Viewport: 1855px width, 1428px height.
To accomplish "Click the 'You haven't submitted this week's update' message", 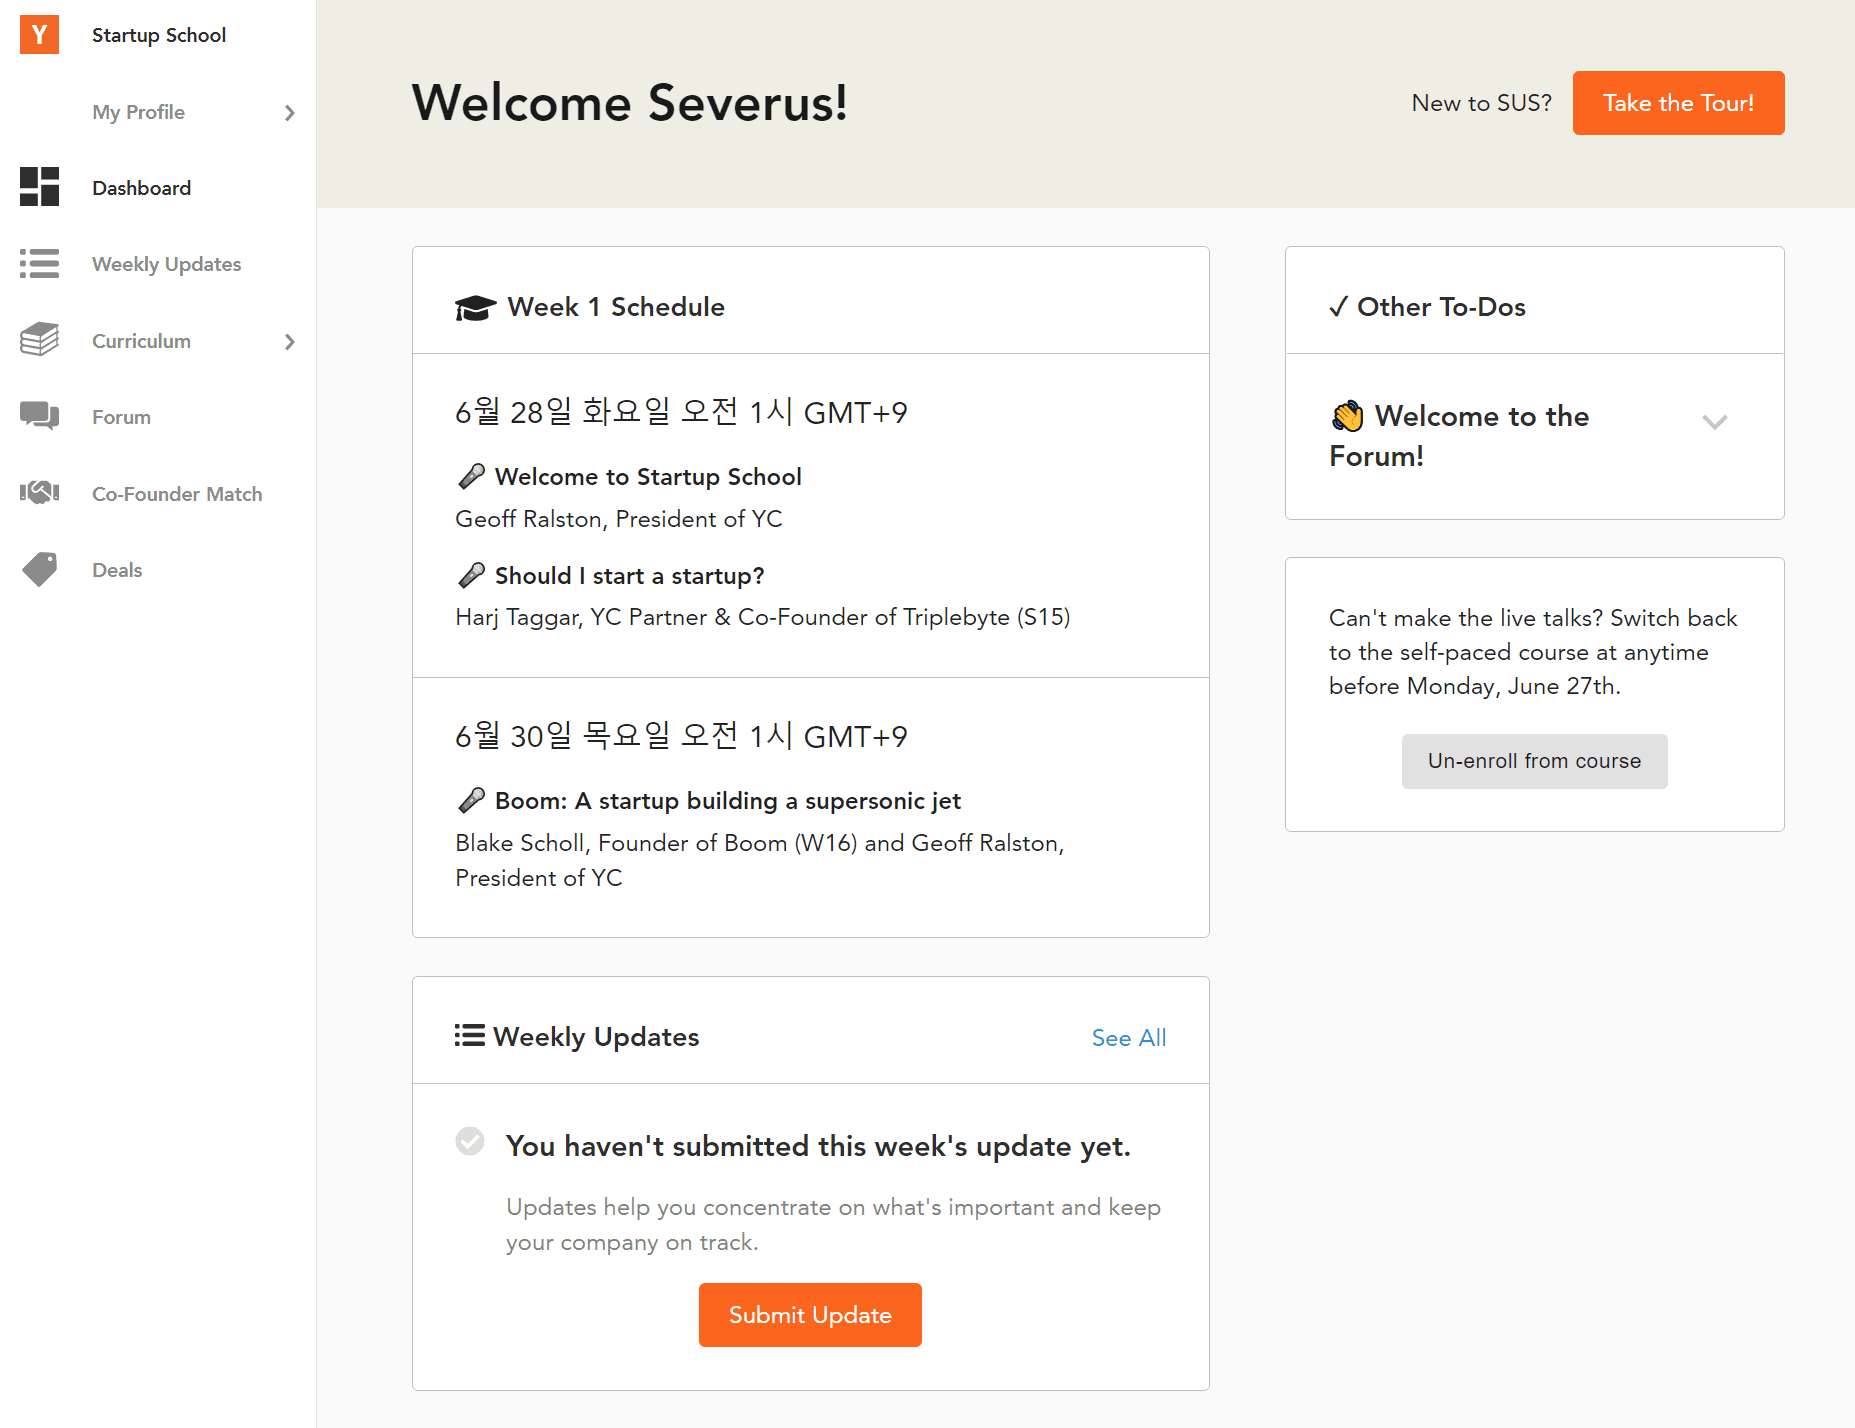I will [x=818, y=1146].
